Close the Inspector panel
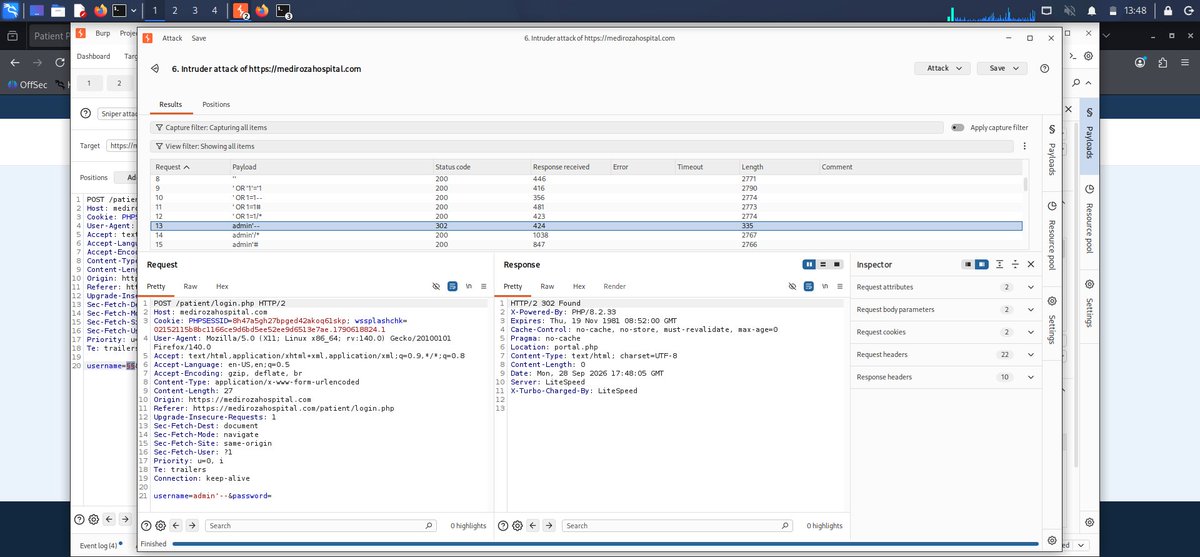The height and width of the screenshot is (557, 1200). point(1030,264)
